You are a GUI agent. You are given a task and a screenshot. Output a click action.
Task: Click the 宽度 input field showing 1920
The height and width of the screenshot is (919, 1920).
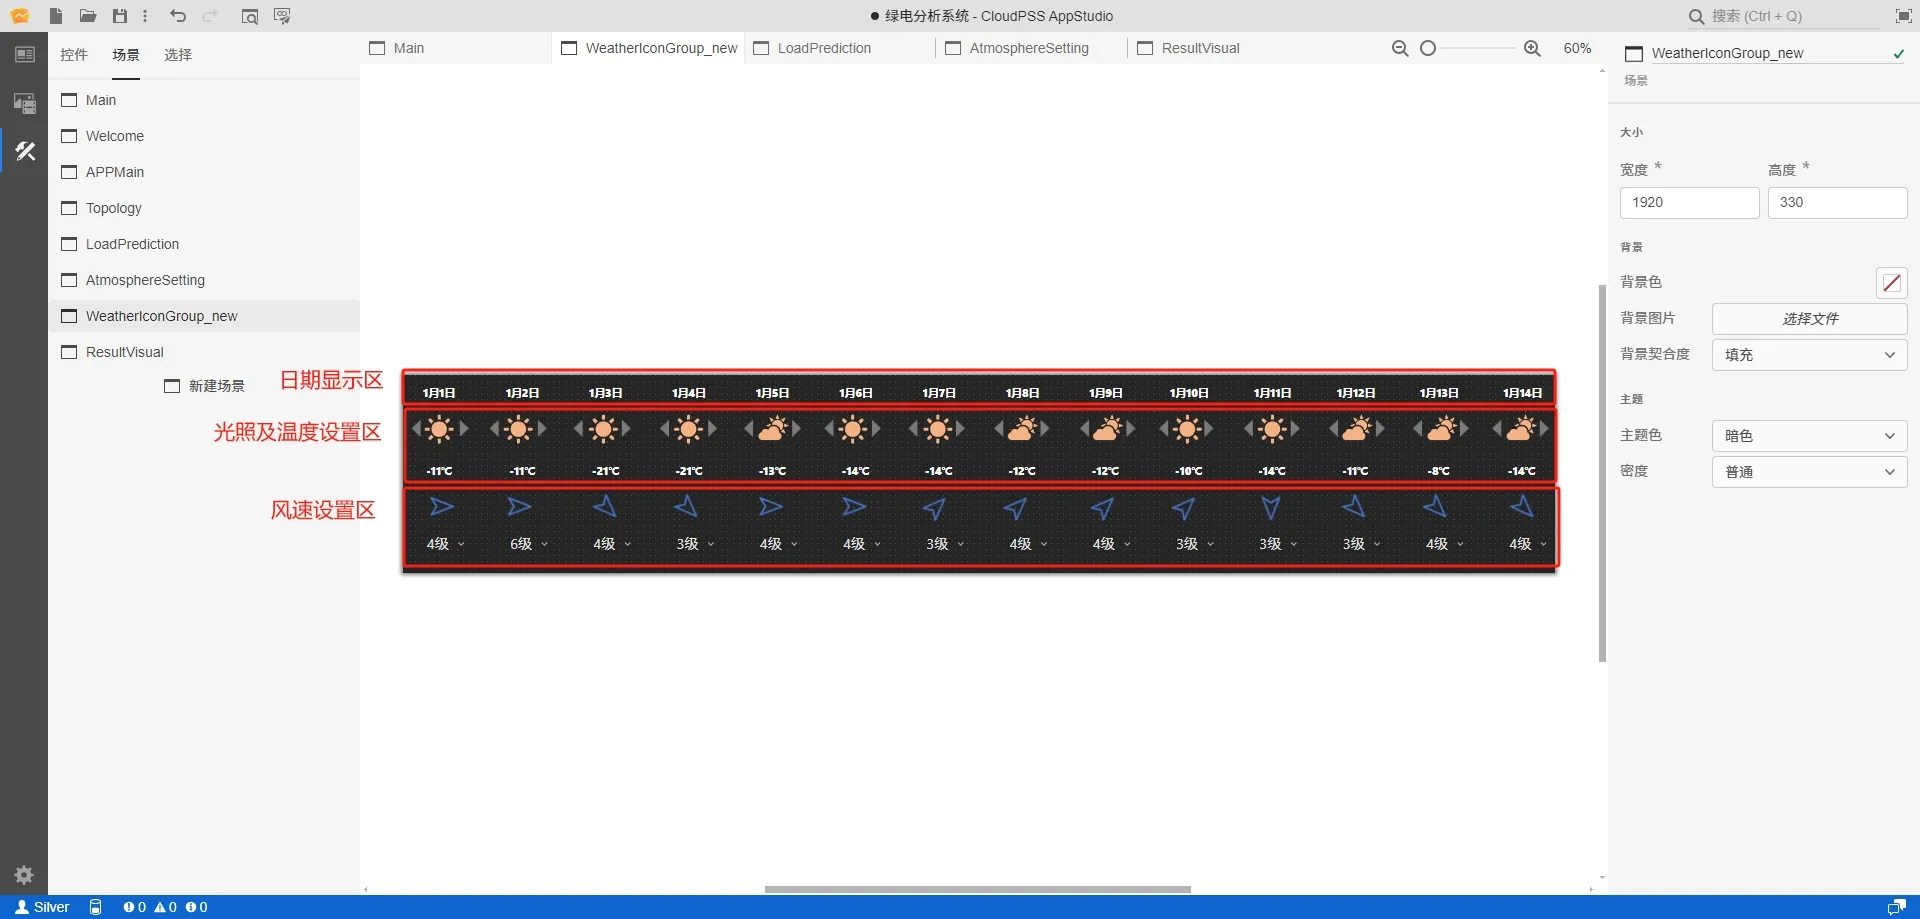(1689, 203)
